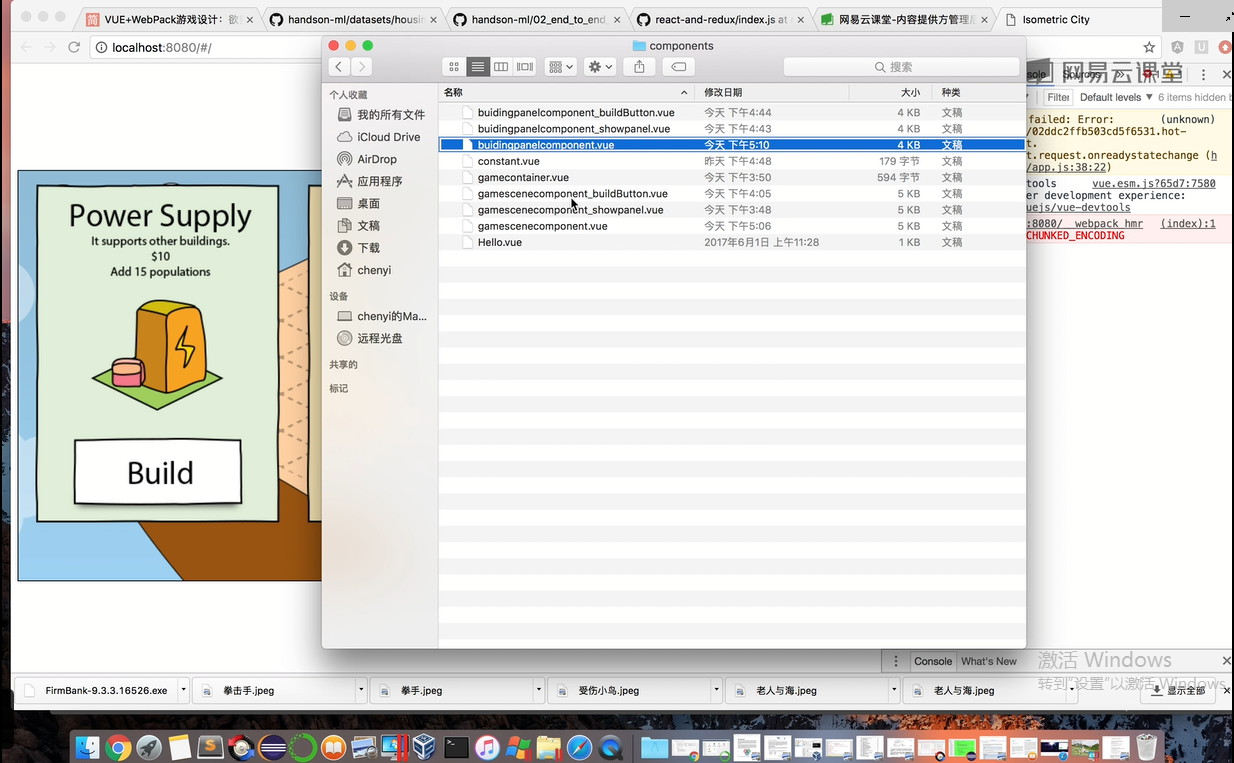1234x763 pixels.
Task: Open 应用程序 in Finder sidebar
Action: [x=370, y=181]
